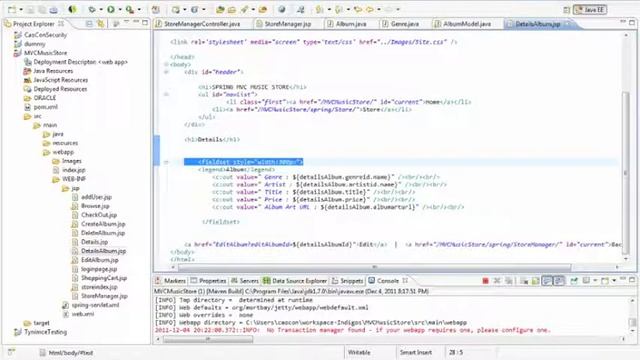This screenshot has height=360, width=640.
Task: Open the Snippets view tab
Action: (x=347, y=281)
